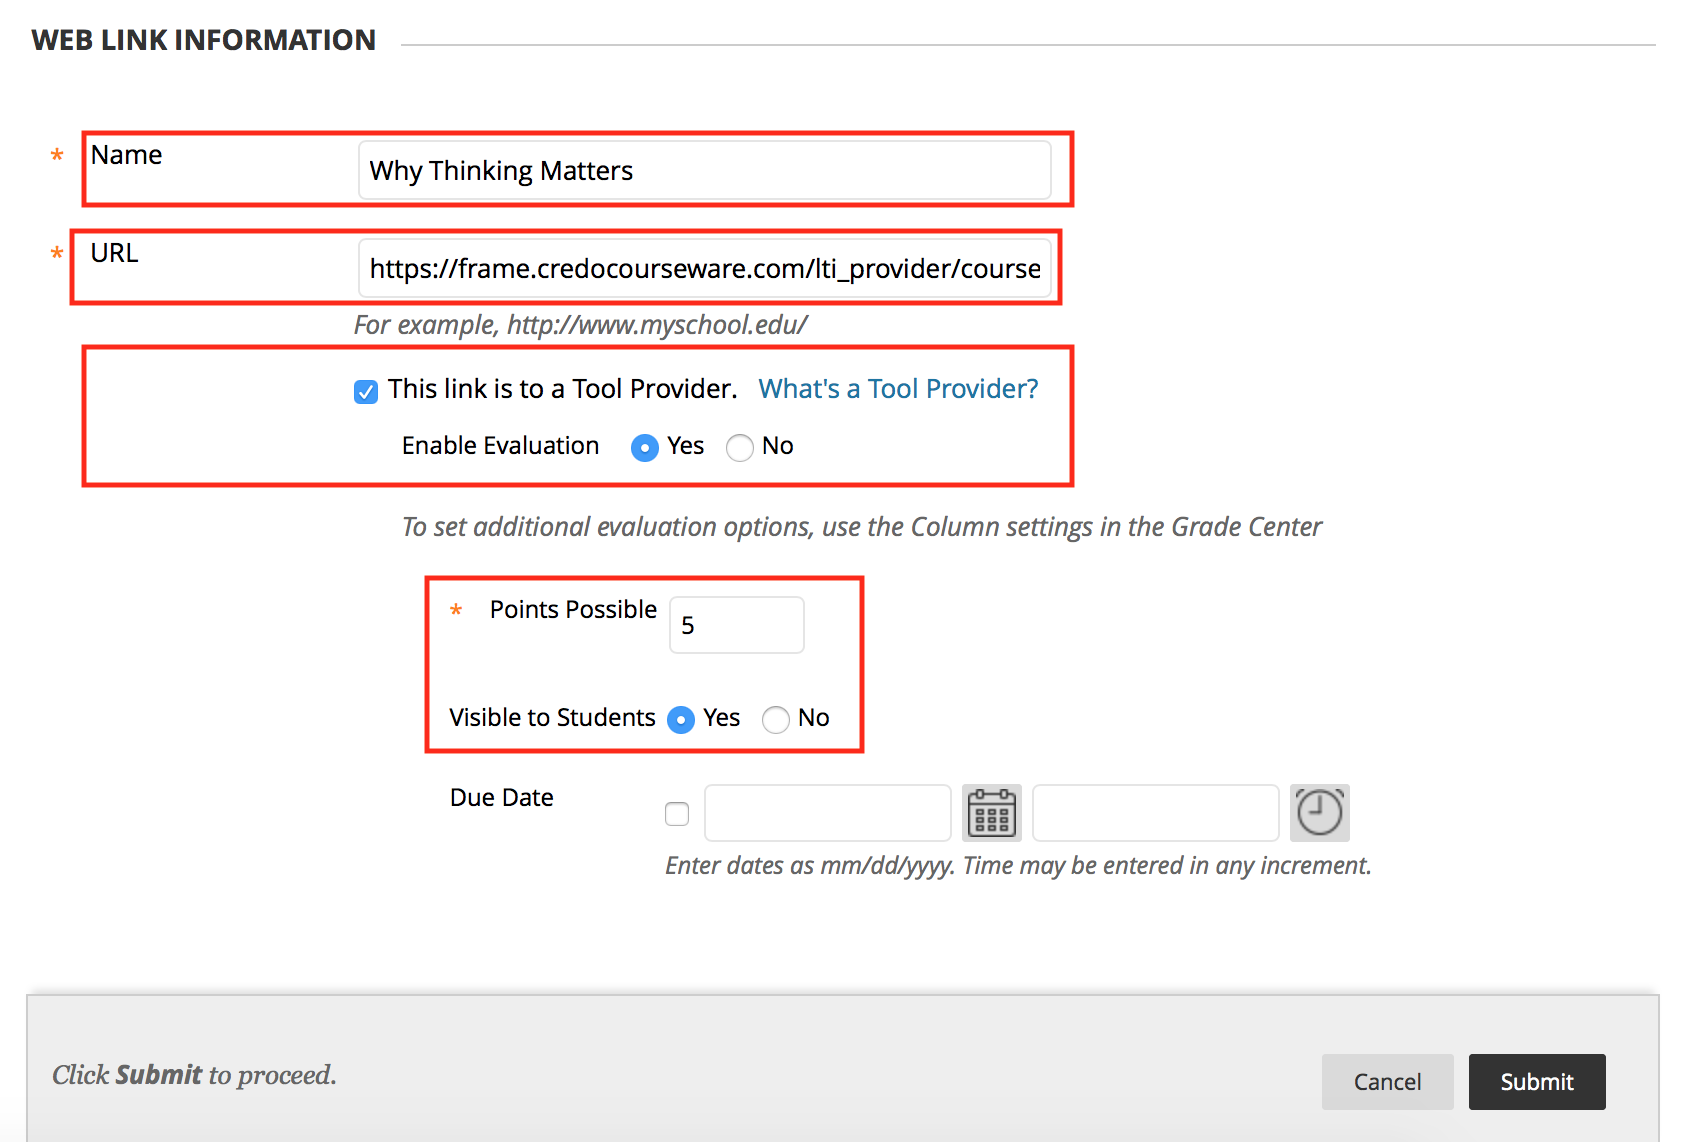Screen dimensions: 1692x1142
Task: Click into the Points Possible field
Action: [x=737, y=625]
